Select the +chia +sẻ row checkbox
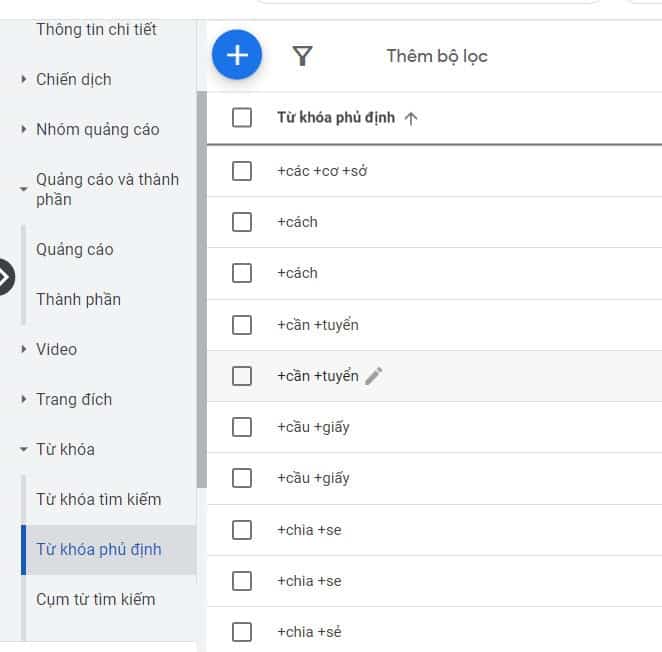 point(242,632)
